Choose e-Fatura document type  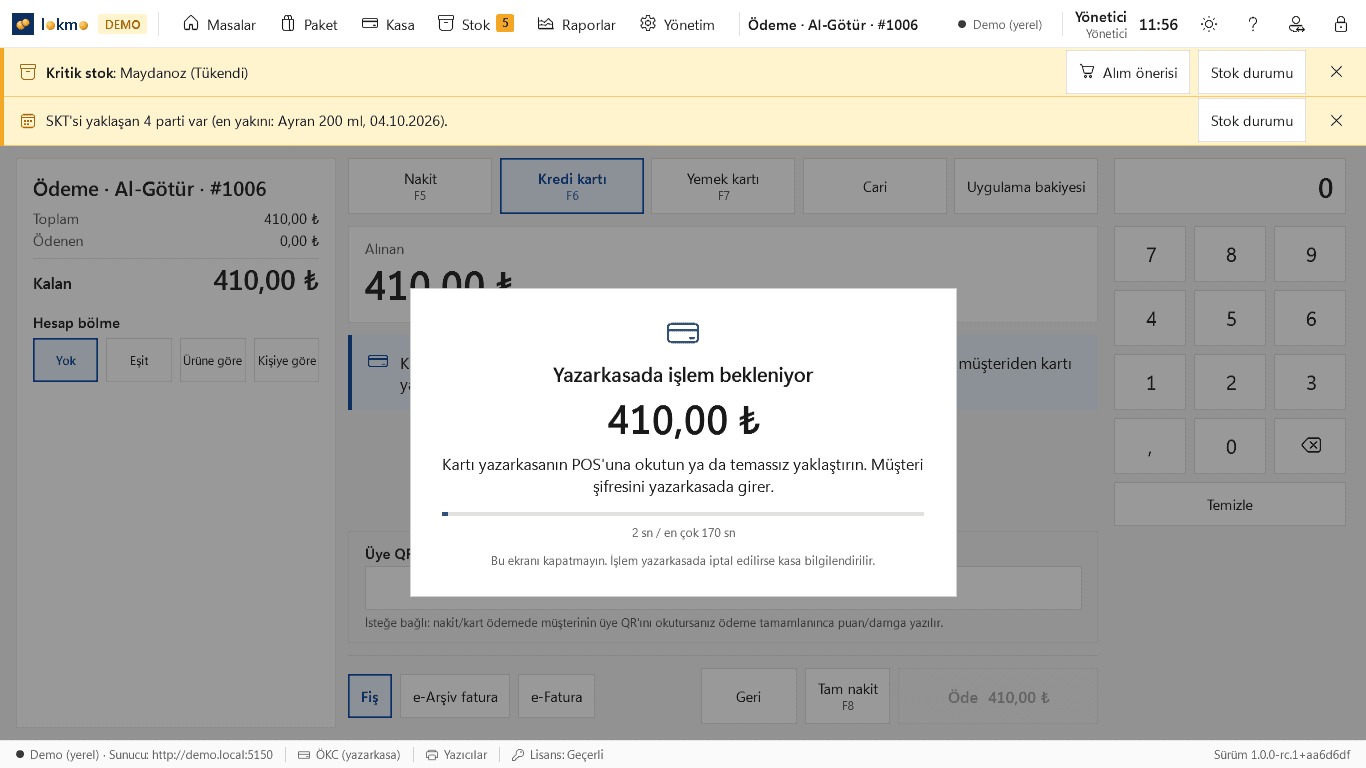coord(557,696)
